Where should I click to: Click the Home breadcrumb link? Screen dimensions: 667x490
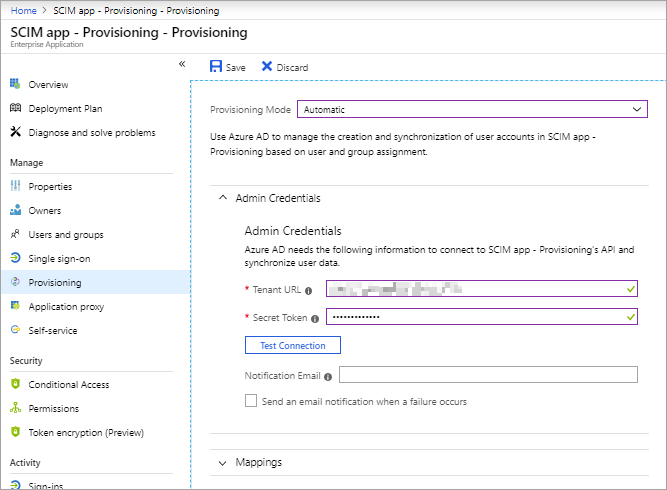click(23, 11)
